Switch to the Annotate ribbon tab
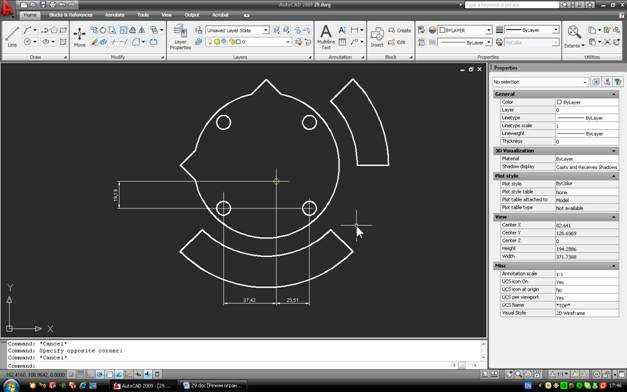627x392 pixels. coord(114,15)
